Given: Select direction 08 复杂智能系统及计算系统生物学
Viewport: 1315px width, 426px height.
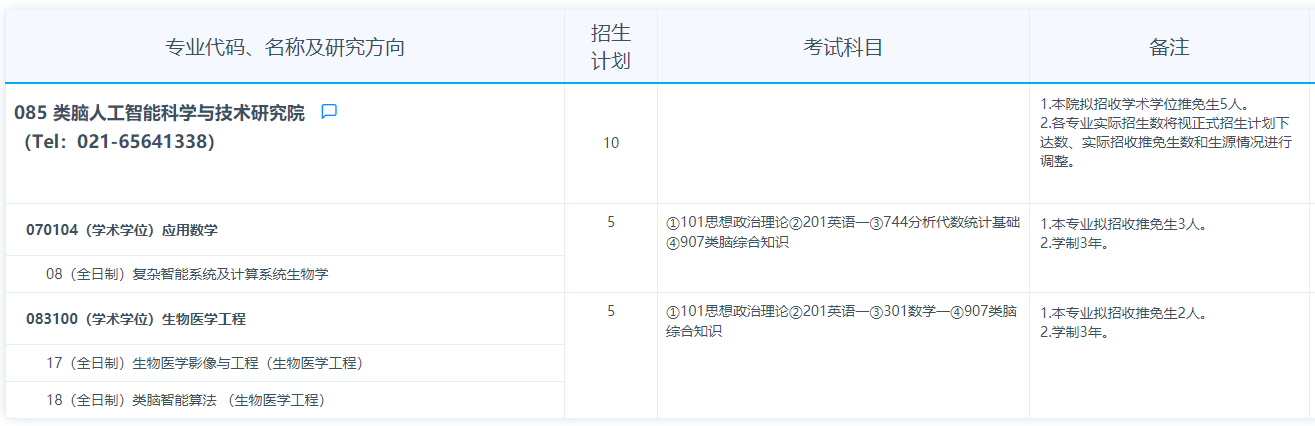Looking at the screenshot, I should (187, 273).
